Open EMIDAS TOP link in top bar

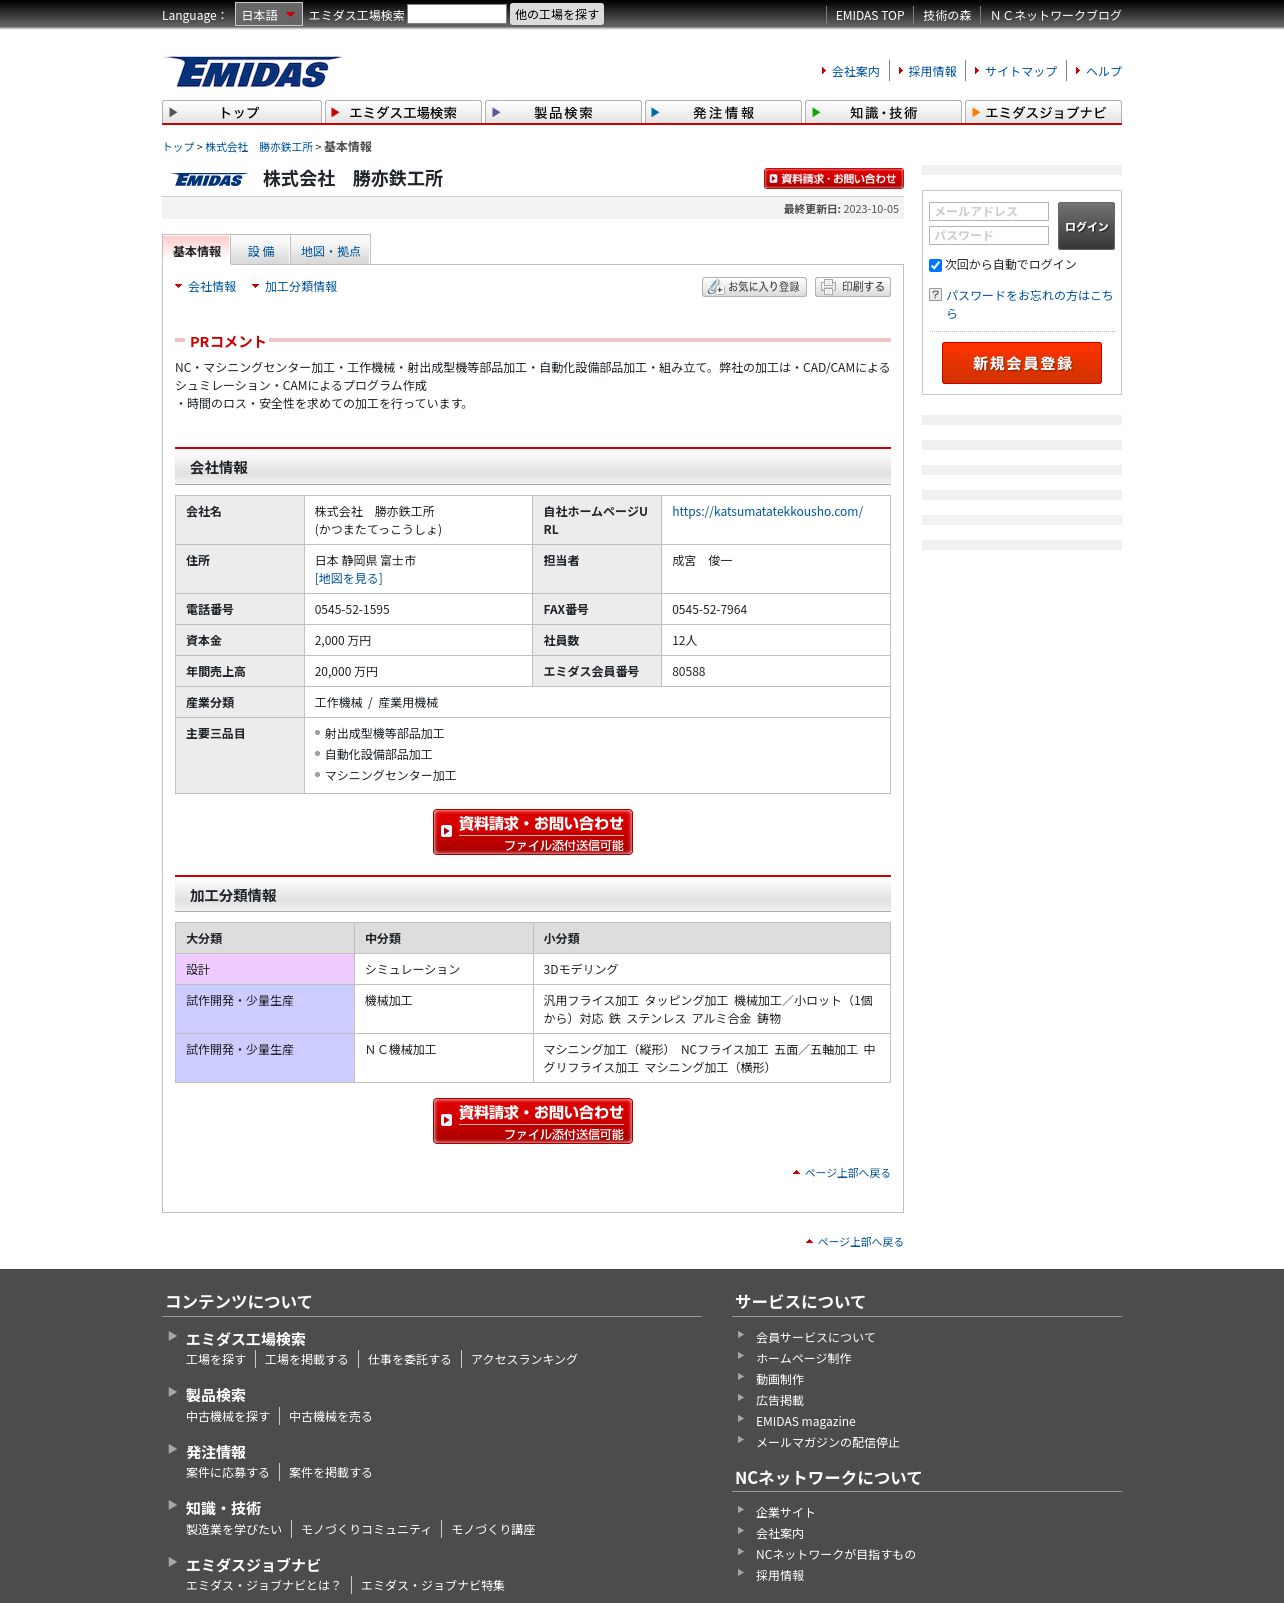coord(870,15)
